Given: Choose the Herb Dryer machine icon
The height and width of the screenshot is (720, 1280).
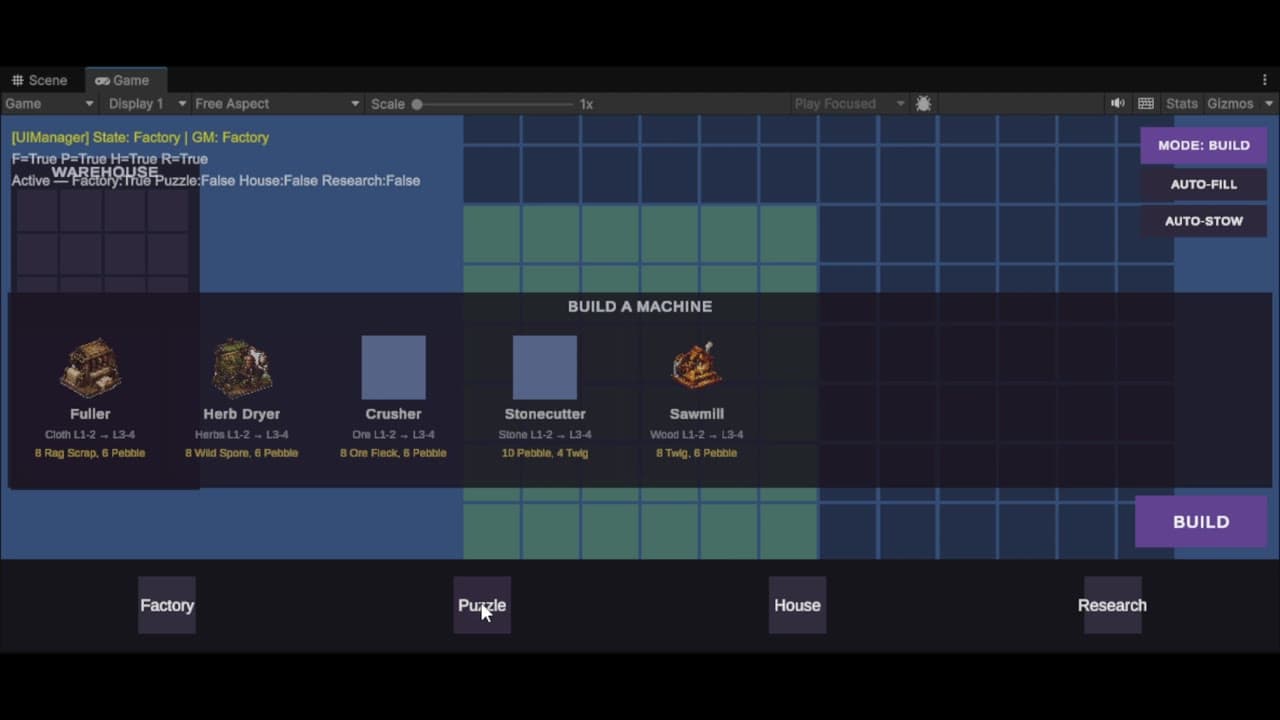Looking at the screenshot, I should (241, 367).
